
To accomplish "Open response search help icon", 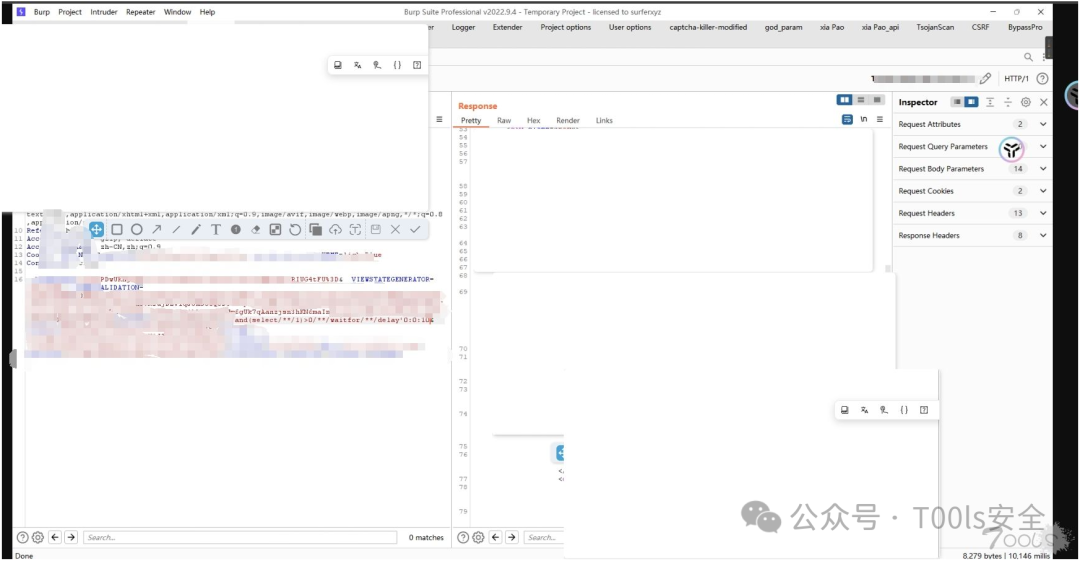I will point(464,537).
